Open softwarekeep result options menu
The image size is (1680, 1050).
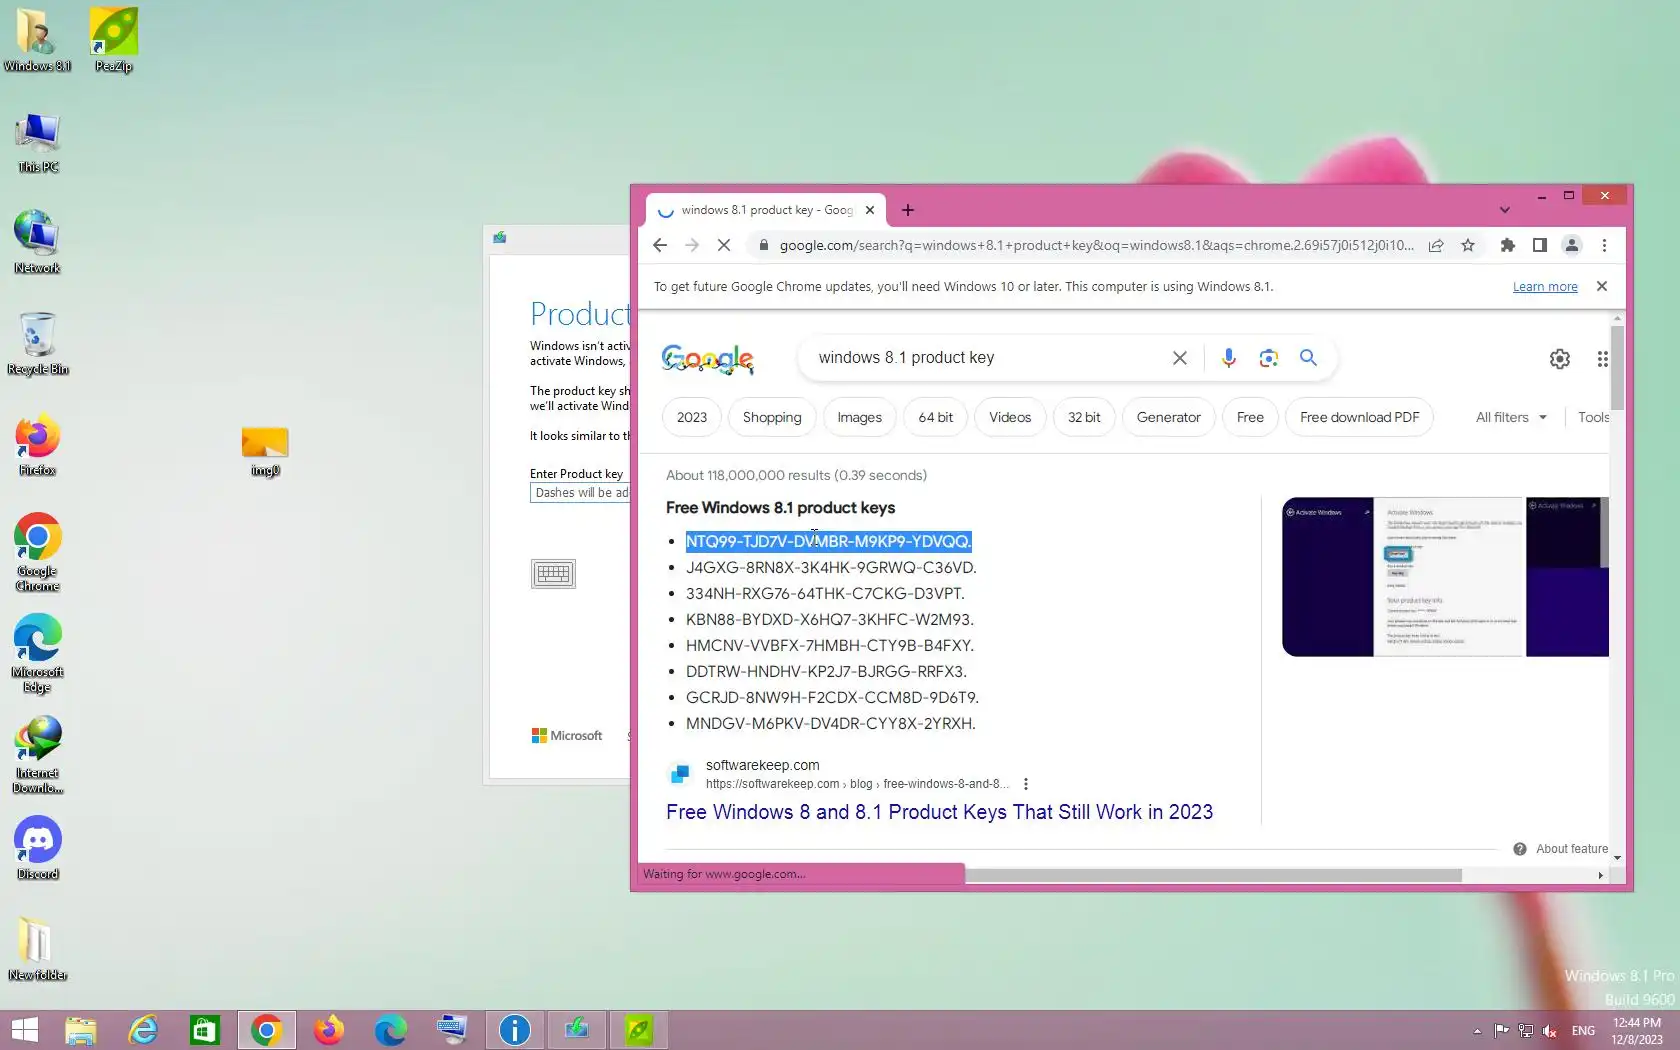1026,784
